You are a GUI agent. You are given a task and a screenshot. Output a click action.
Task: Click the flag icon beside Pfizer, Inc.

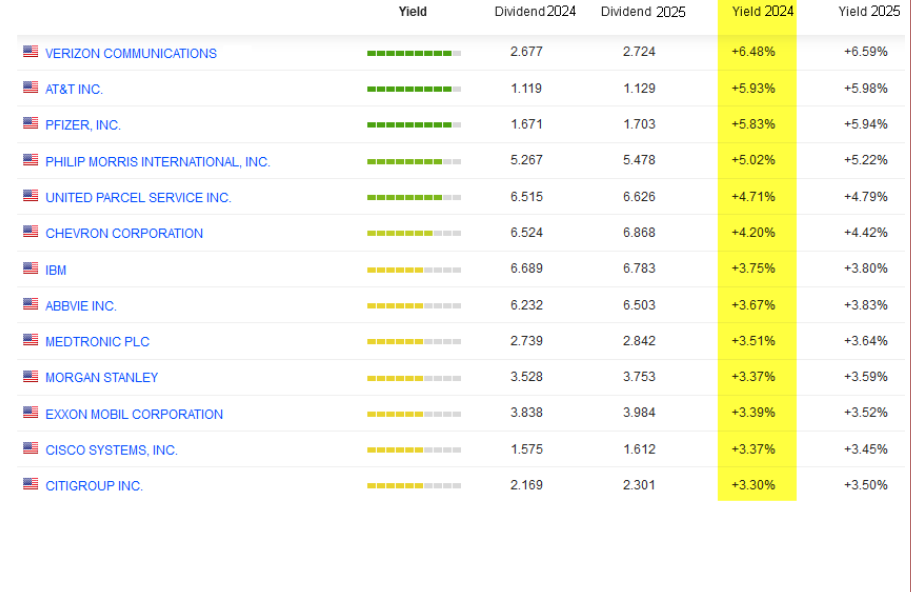(30, 124)
